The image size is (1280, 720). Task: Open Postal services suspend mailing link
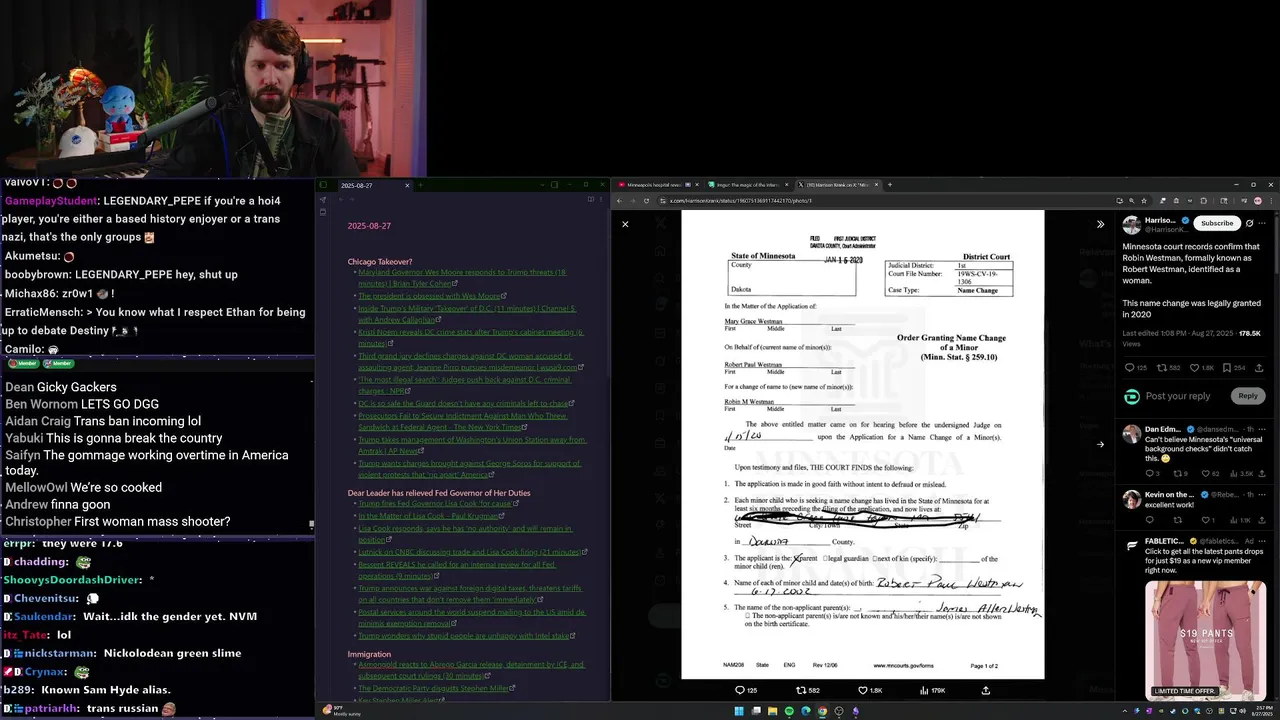471,617
